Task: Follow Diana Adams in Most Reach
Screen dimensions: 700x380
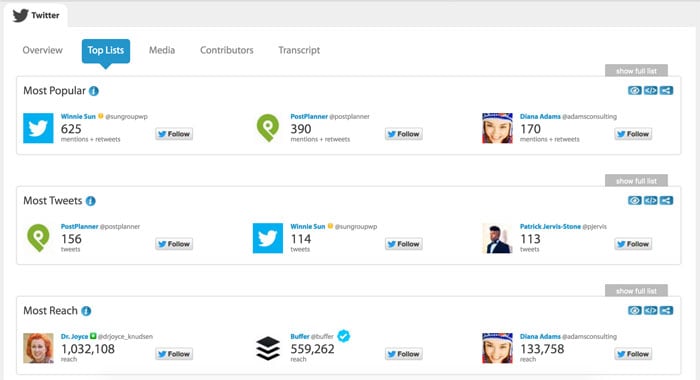Action: (x=633, y=354)
